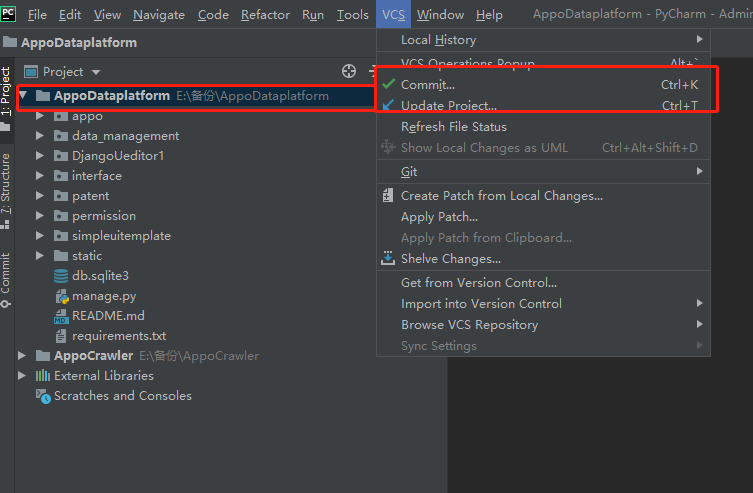Viewport: 753px width, 493px height.
Task: Click the Shelve Changes download icon
Action: 388,258
